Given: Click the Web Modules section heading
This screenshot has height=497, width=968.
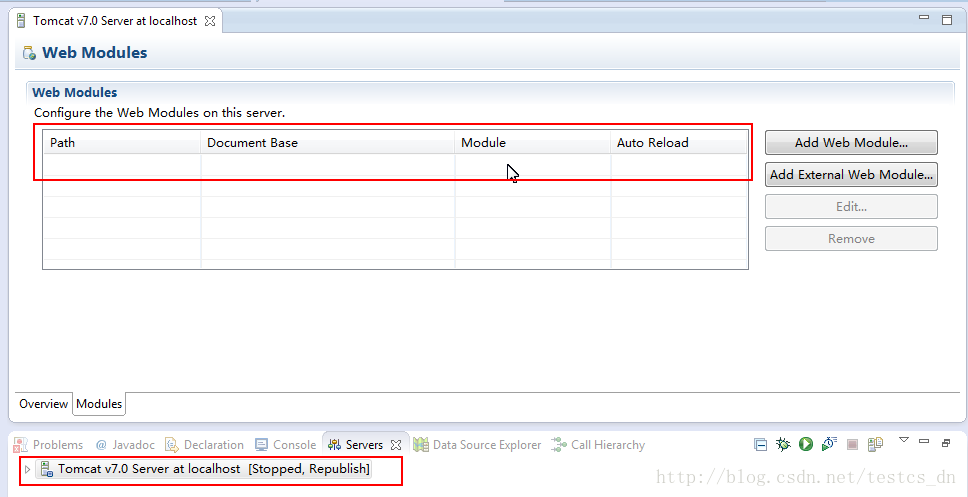Looking at the screenshot, I should (x=75, y=93).
